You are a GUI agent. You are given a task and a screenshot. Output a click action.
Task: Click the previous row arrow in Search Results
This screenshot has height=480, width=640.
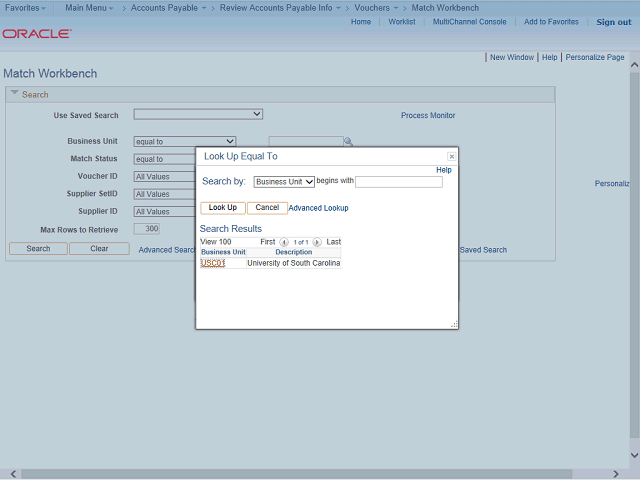coord(284,242)
